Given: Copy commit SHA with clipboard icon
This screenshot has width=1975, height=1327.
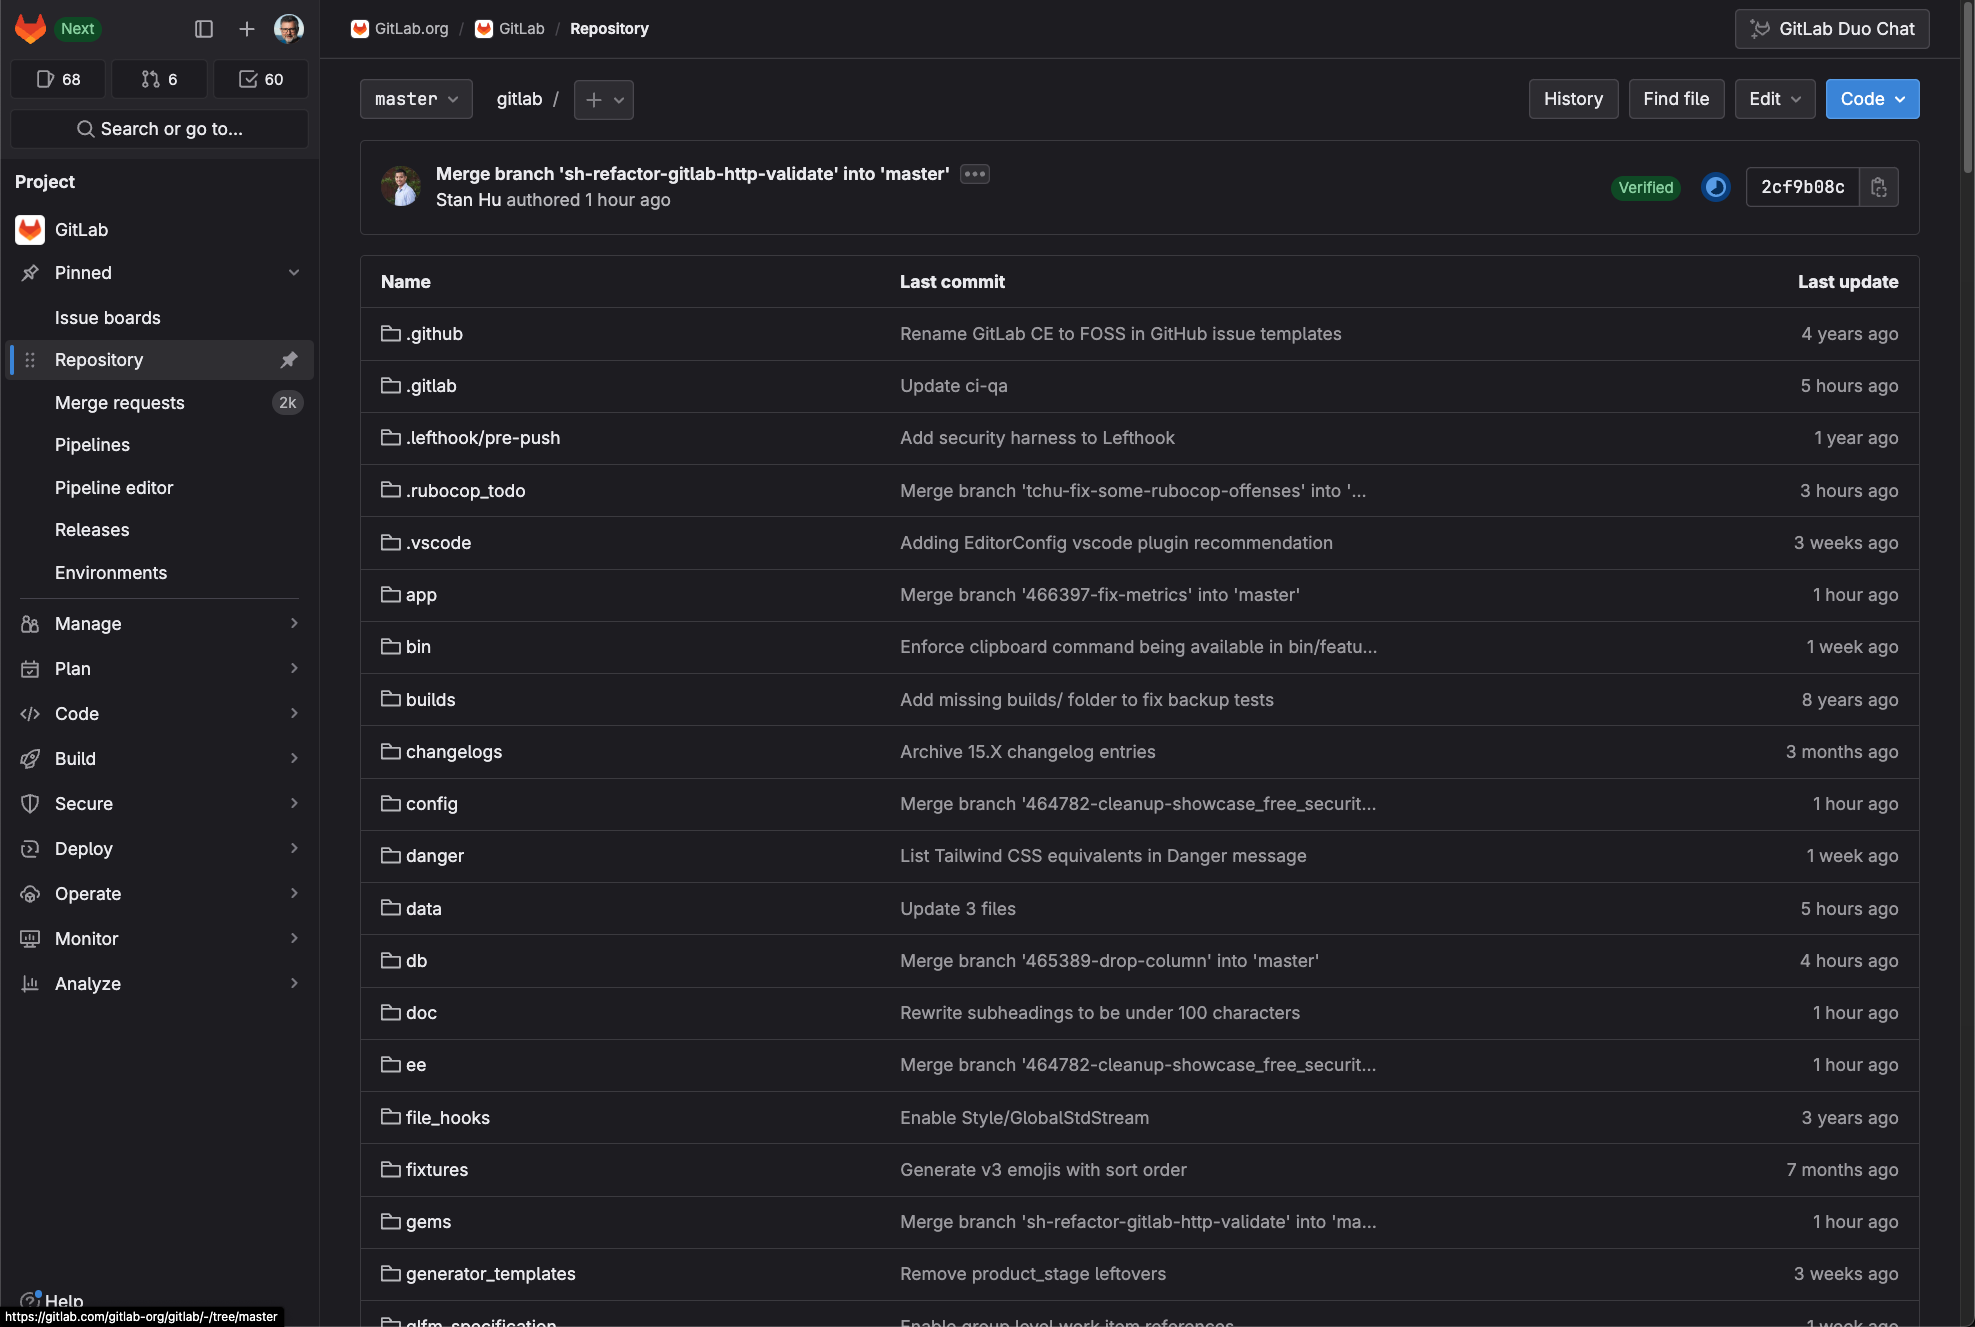Looking at the screenshot, I should pos(1879,187).
